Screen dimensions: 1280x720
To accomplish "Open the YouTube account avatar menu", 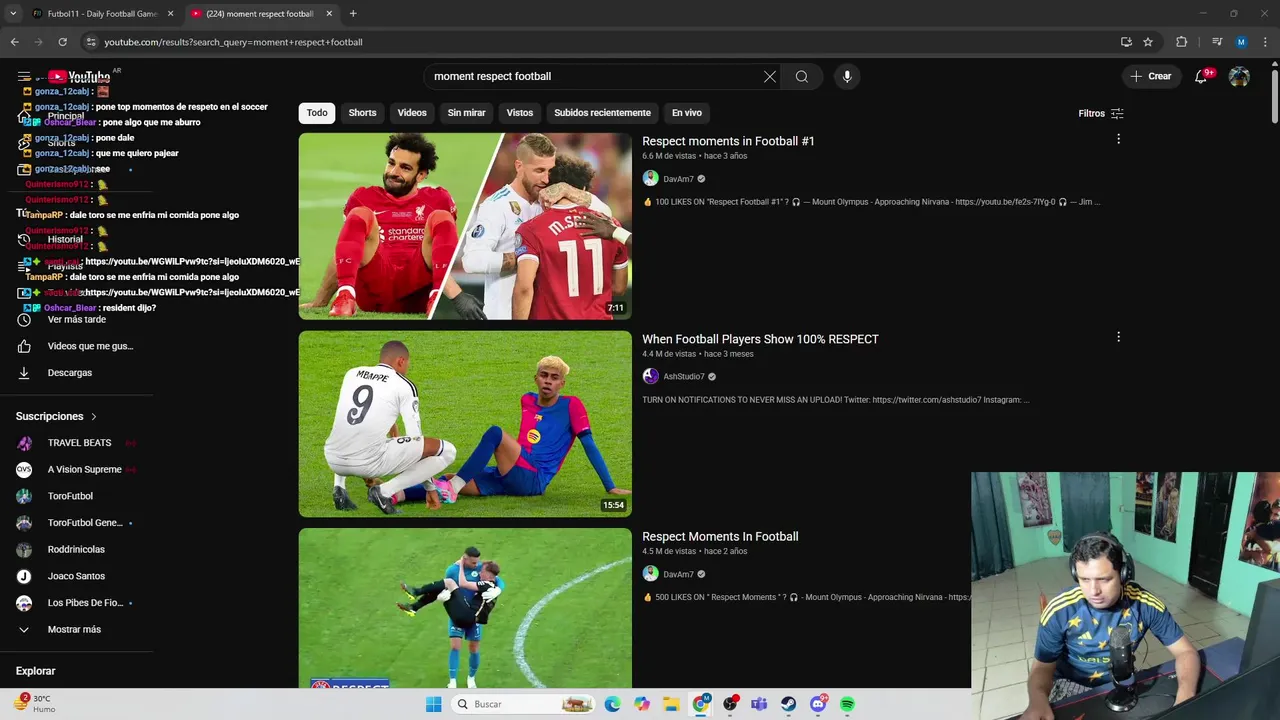I will point(1239,77).
